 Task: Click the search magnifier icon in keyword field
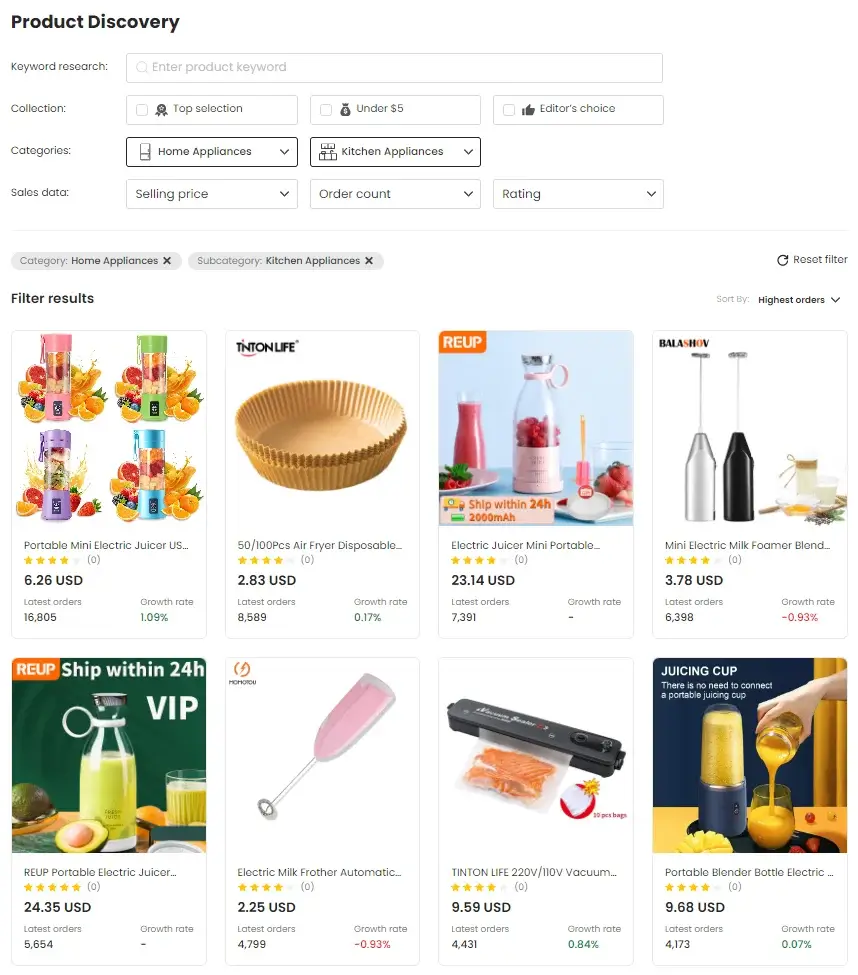[x=142, y=67]
